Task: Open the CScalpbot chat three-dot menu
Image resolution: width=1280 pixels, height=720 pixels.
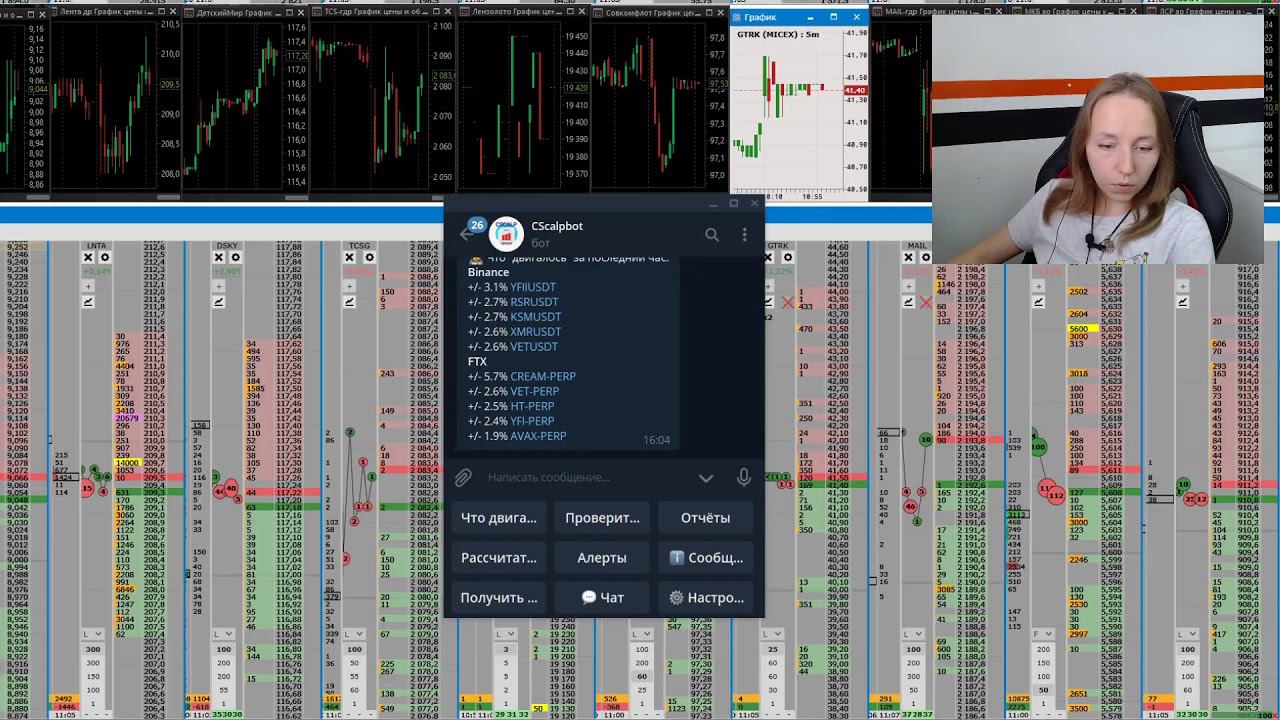Action: coord(744,234)
